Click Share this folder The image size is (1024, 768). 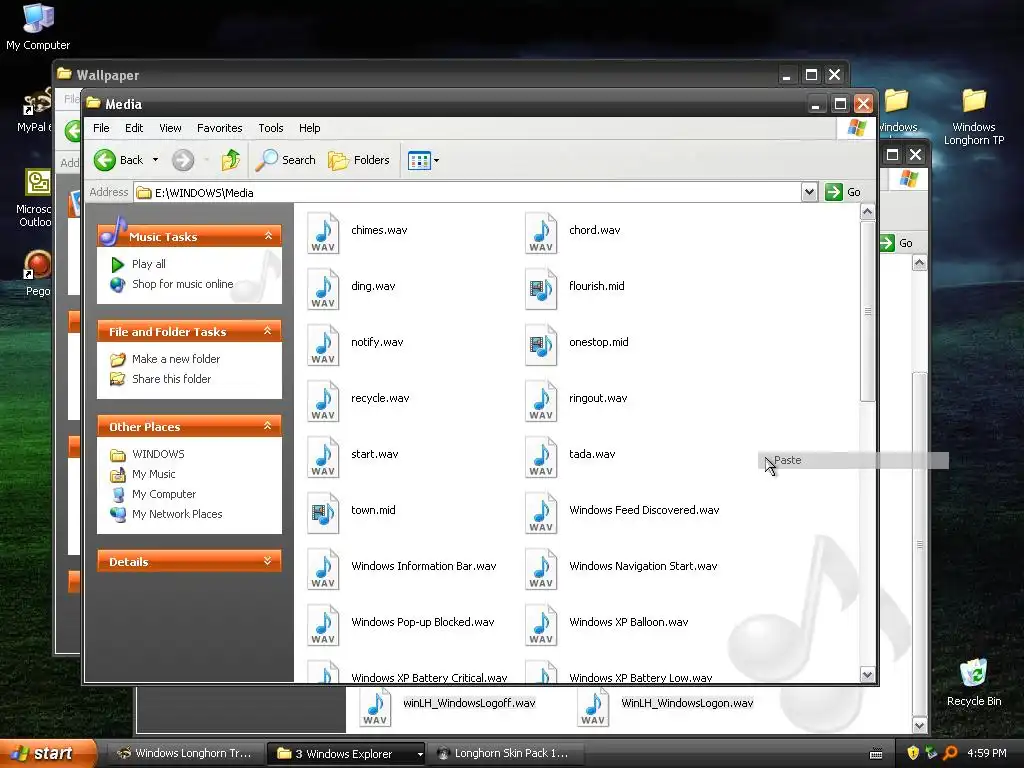pos(171,379)
